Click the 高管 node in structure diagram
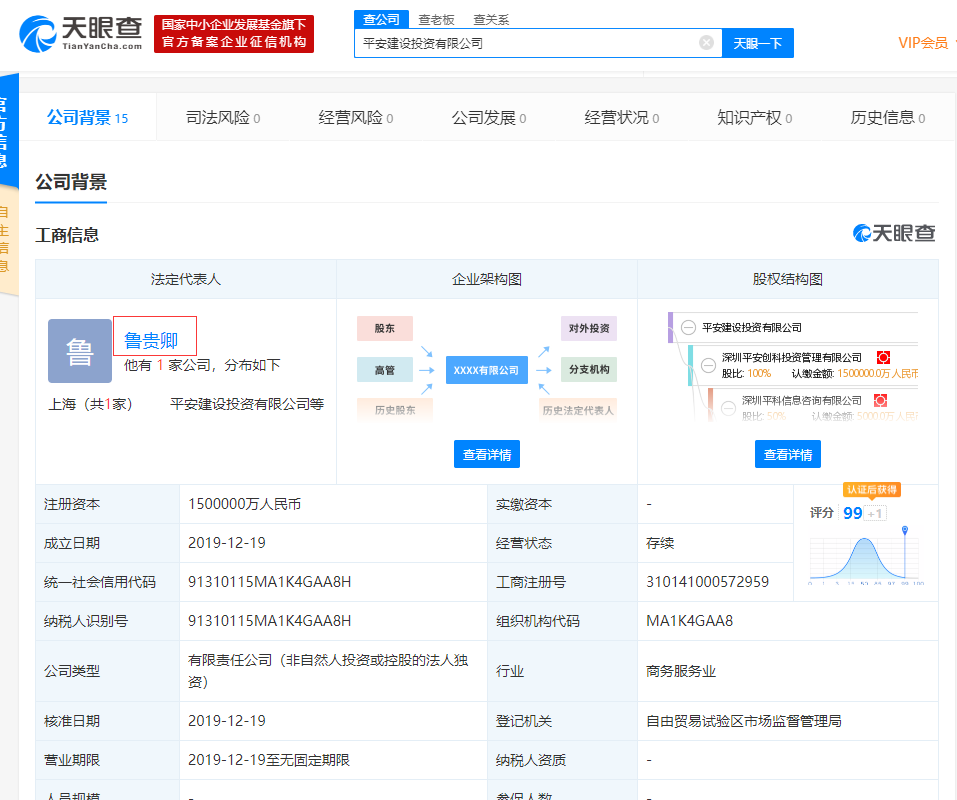957x800 pixels. 385,370
